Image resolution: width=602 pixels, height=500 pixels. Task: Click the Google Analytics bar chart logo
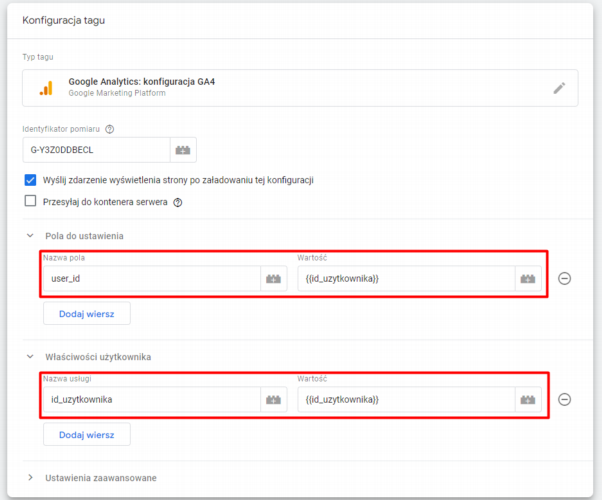click(x=46, y=88)
